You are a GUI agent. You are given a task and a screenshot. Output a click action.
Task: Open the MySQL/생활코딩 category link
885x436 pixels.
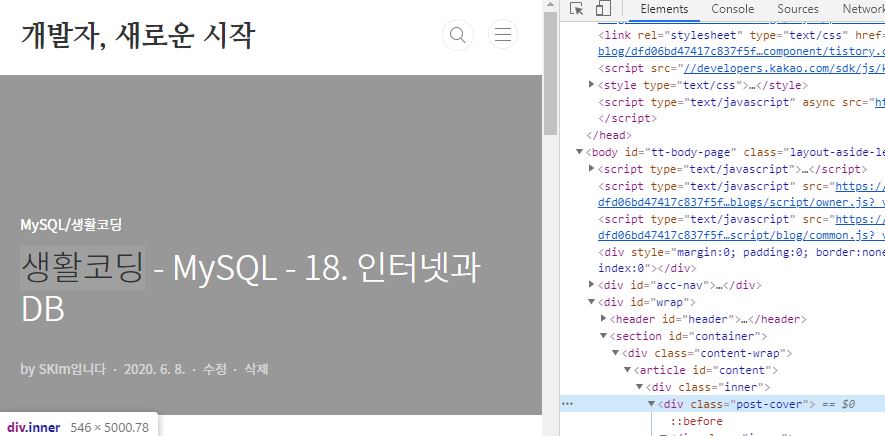pos(71,225)
